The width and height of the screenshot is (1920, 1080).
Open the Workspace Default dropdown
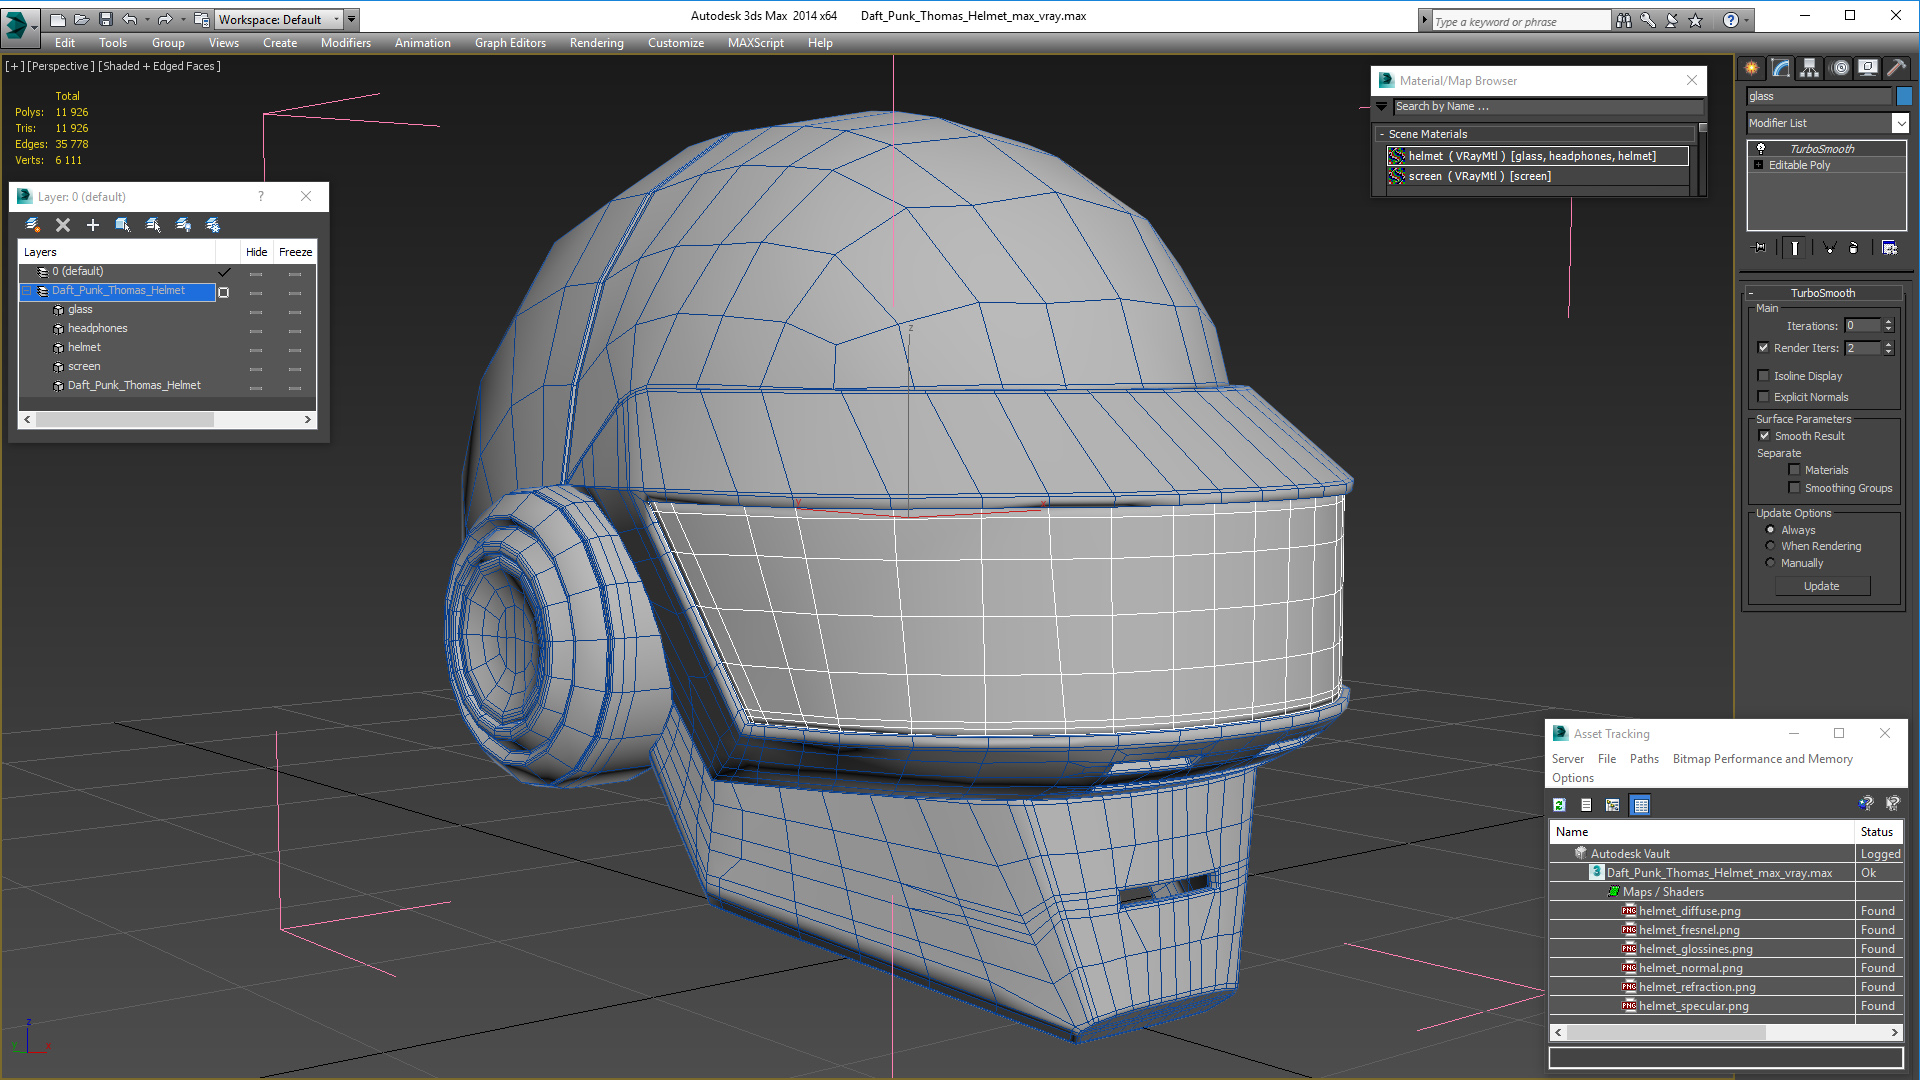pyautogui.click(x=279, y=19)
